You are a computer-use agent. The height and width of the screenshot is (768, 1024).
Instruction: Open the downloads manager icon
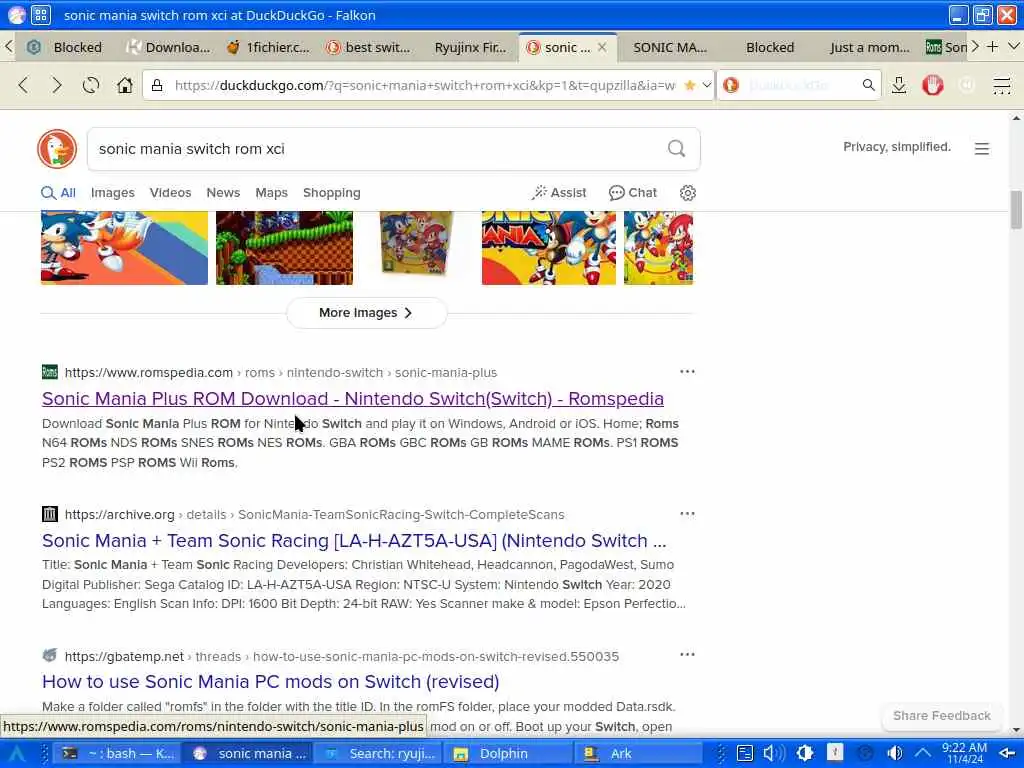[899, 85]
